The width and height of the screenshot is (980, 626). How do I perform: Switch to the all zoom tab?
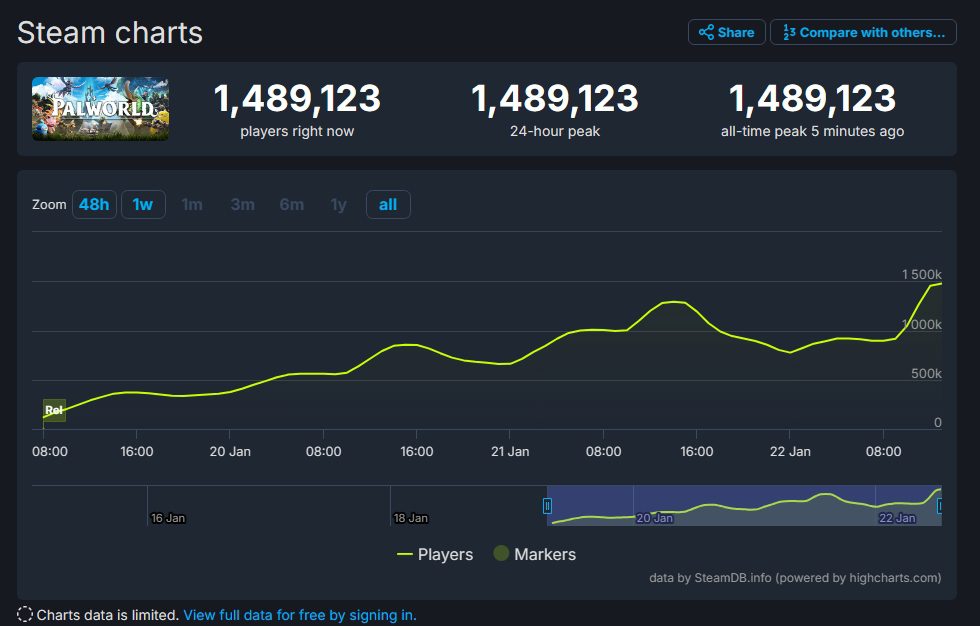(x=388, y=204)
